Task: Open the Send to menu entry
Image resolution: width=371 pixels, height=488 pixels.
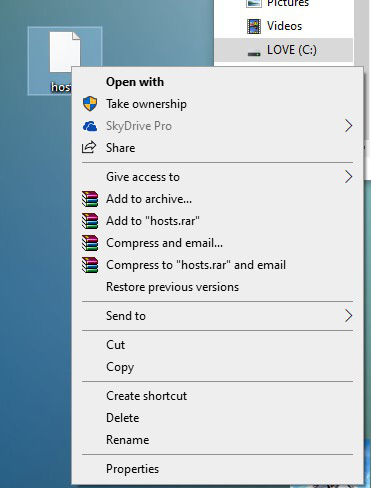Action: 217,316
